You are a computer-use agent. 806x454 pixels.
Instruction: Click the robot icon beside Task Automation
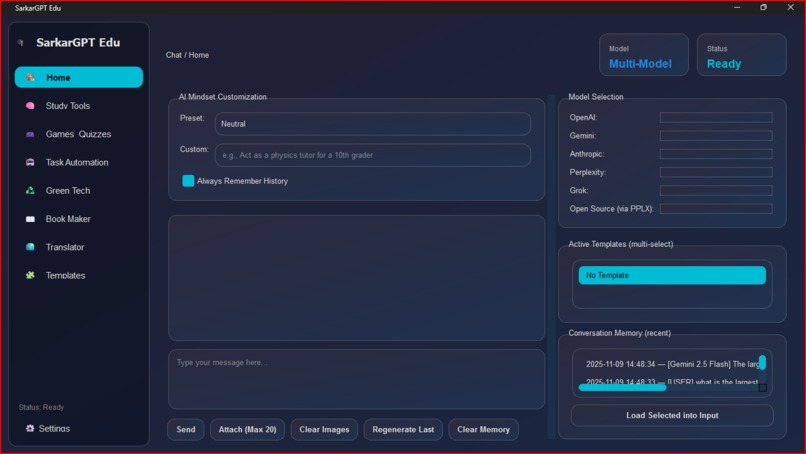30,162
